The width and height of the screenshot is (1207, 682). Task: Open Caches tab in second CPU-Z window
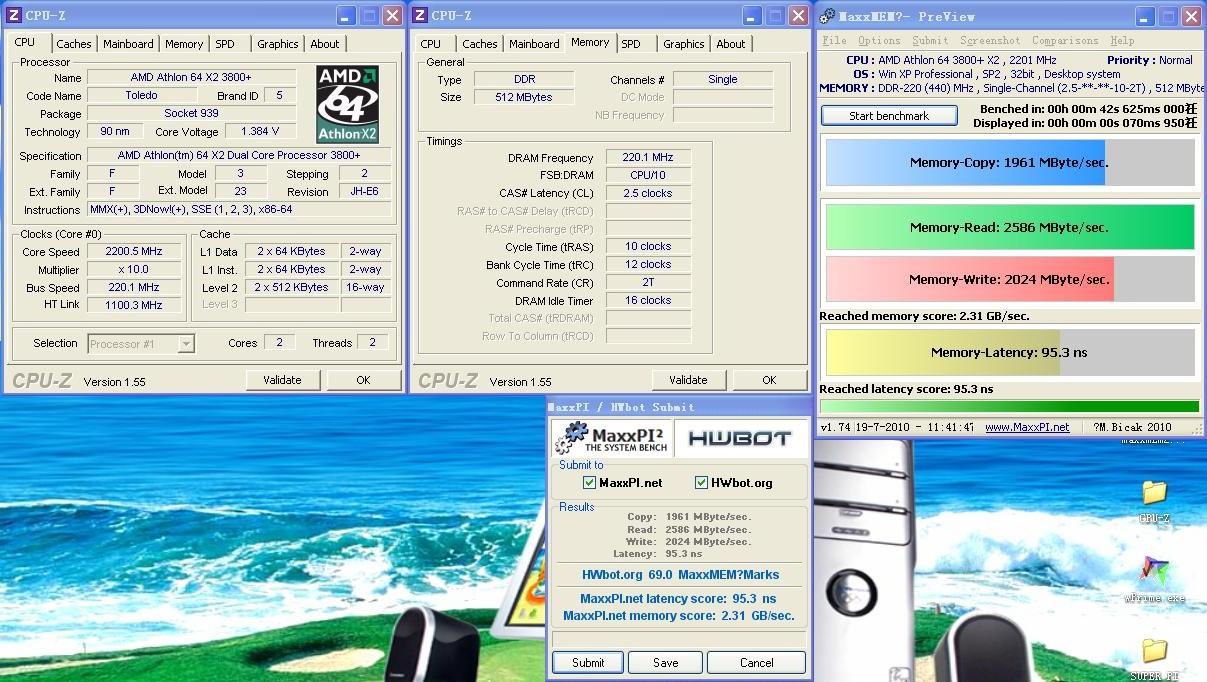click(480, 44)
